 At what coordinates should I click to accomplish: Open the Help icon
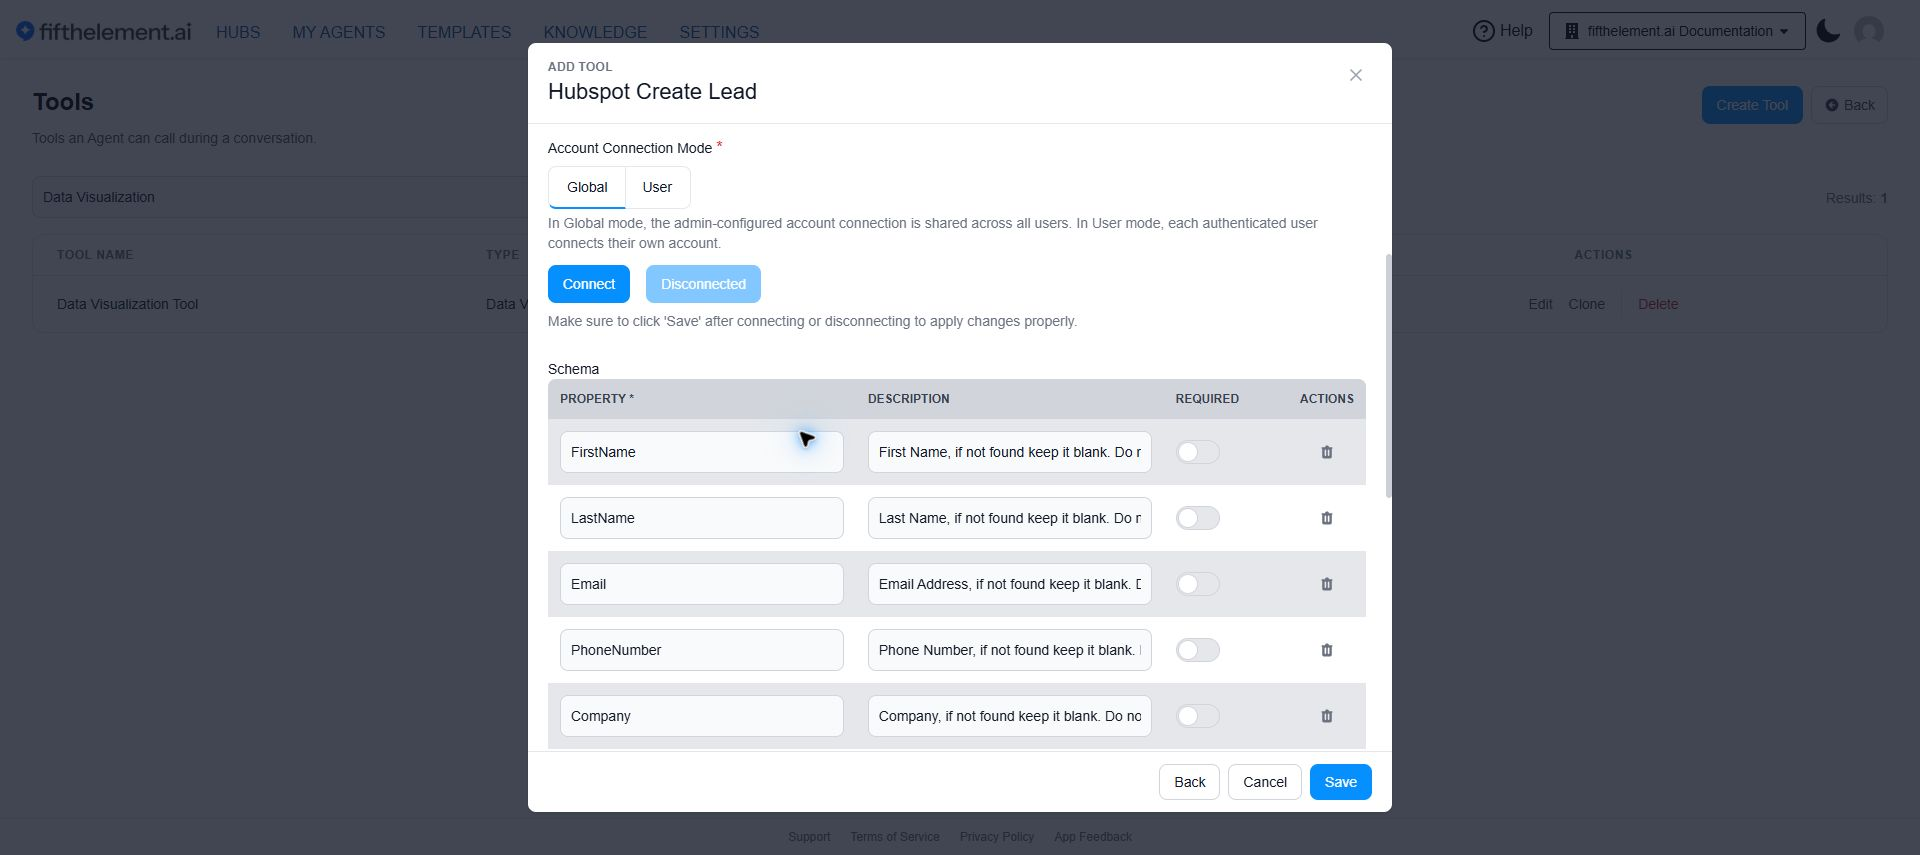pyautogui.click(x=1483, y=31)
